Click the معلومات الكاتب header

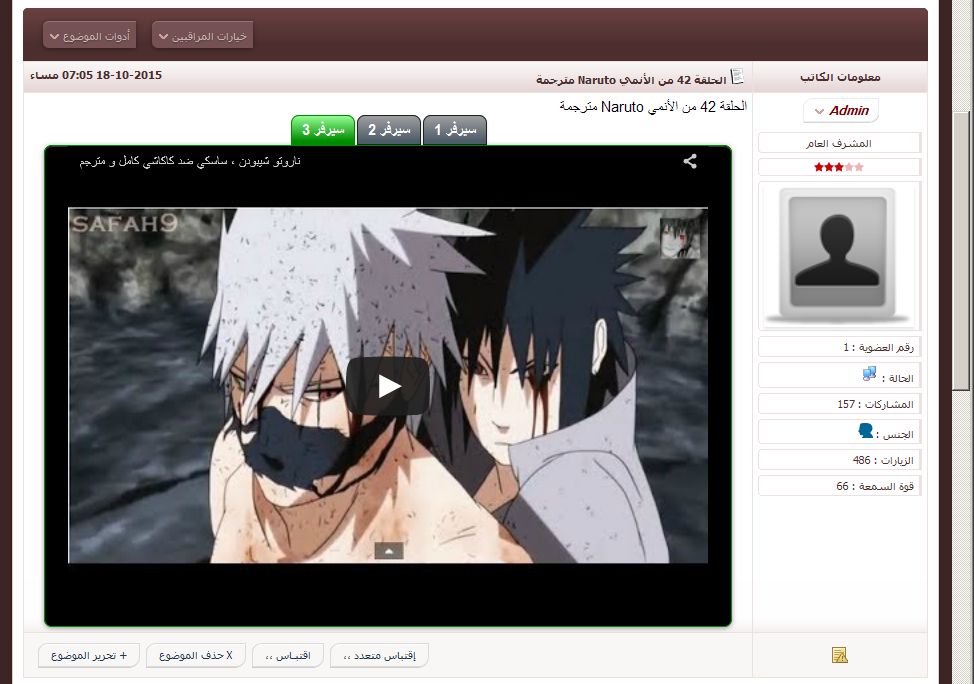click(840, 77)
